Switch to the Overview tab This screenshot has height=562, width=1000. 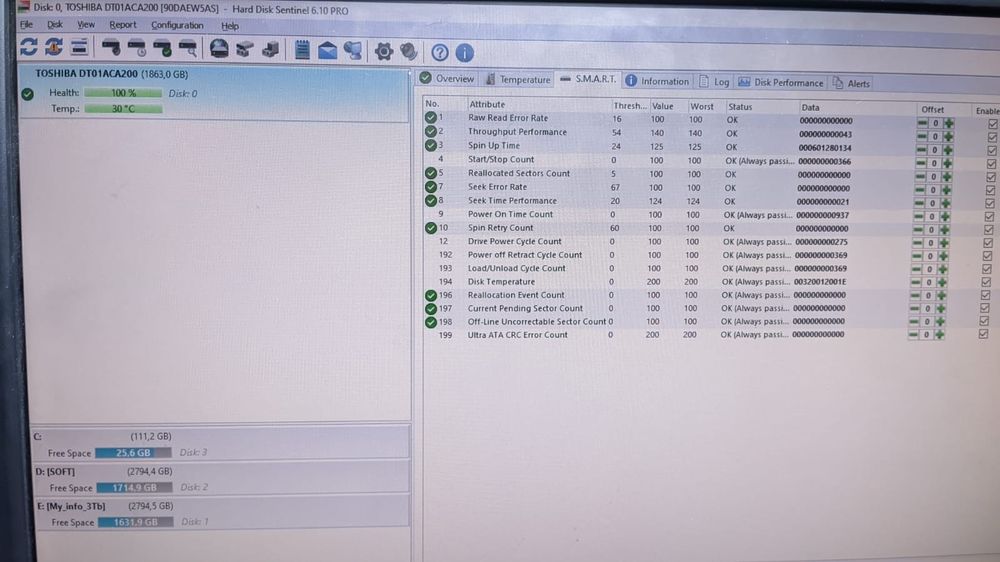pos(447,78)
